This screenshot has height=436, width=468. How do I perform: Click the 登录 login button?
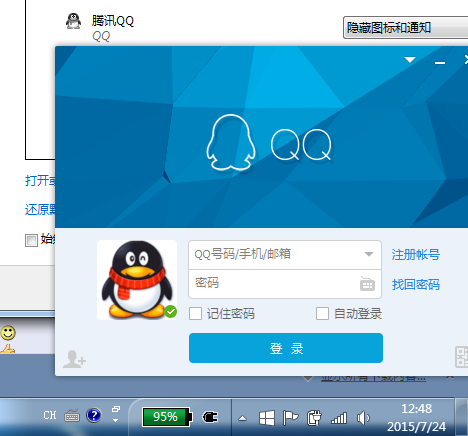coord(286,348)
